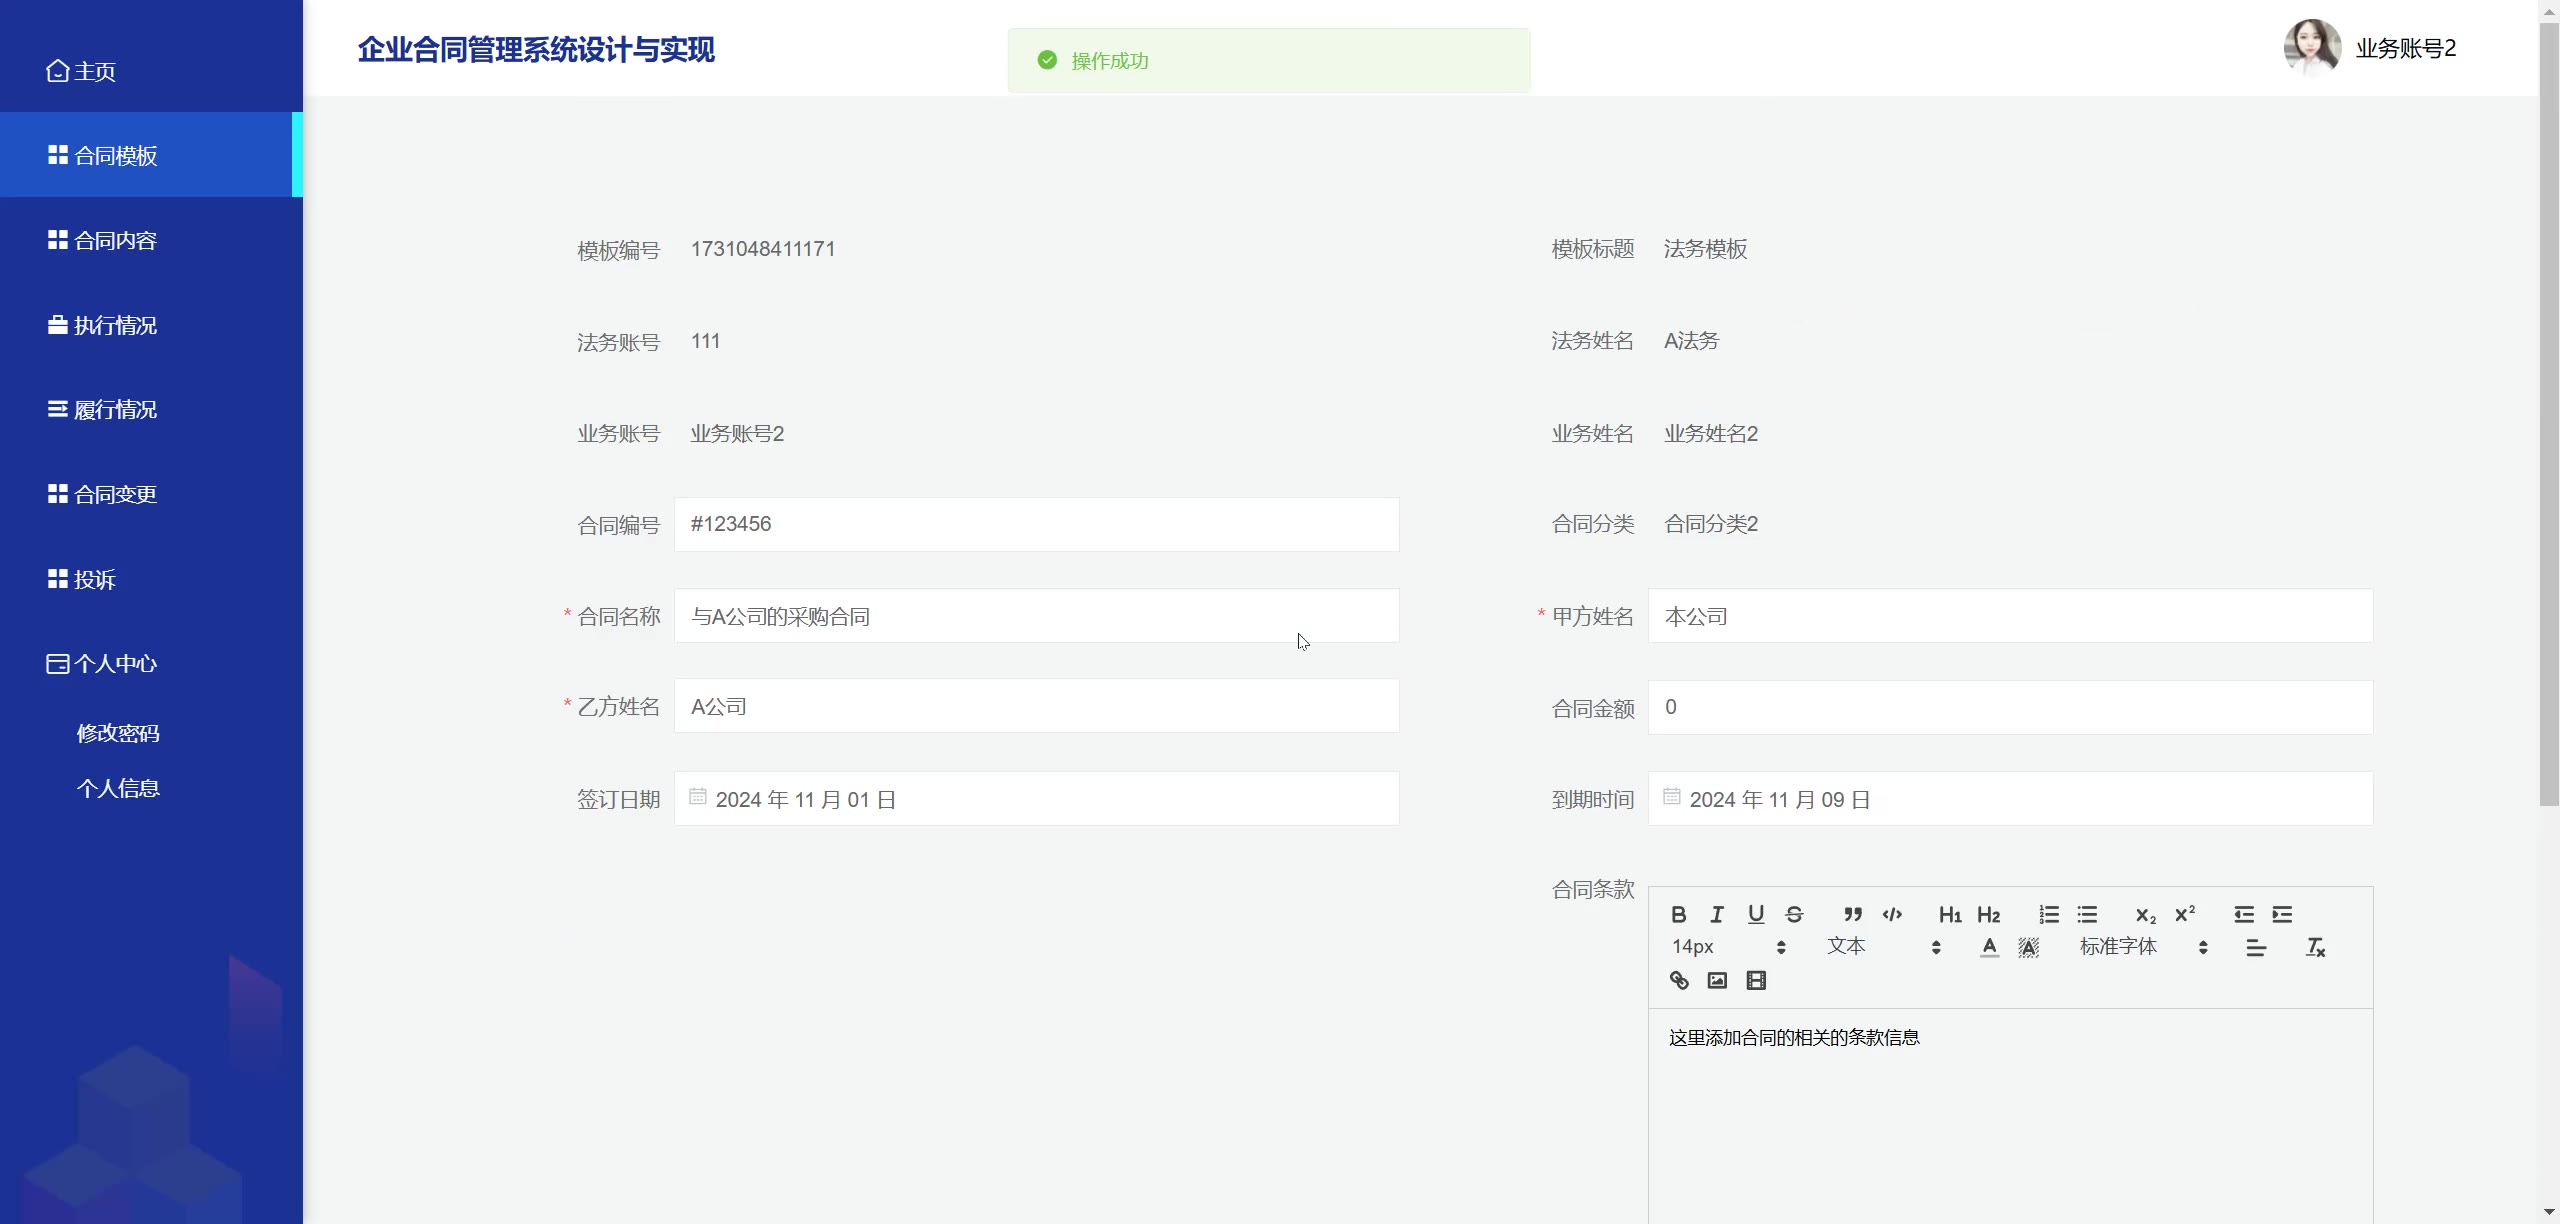Toggle strikethrough text formatting

(x=1794, y=914)
